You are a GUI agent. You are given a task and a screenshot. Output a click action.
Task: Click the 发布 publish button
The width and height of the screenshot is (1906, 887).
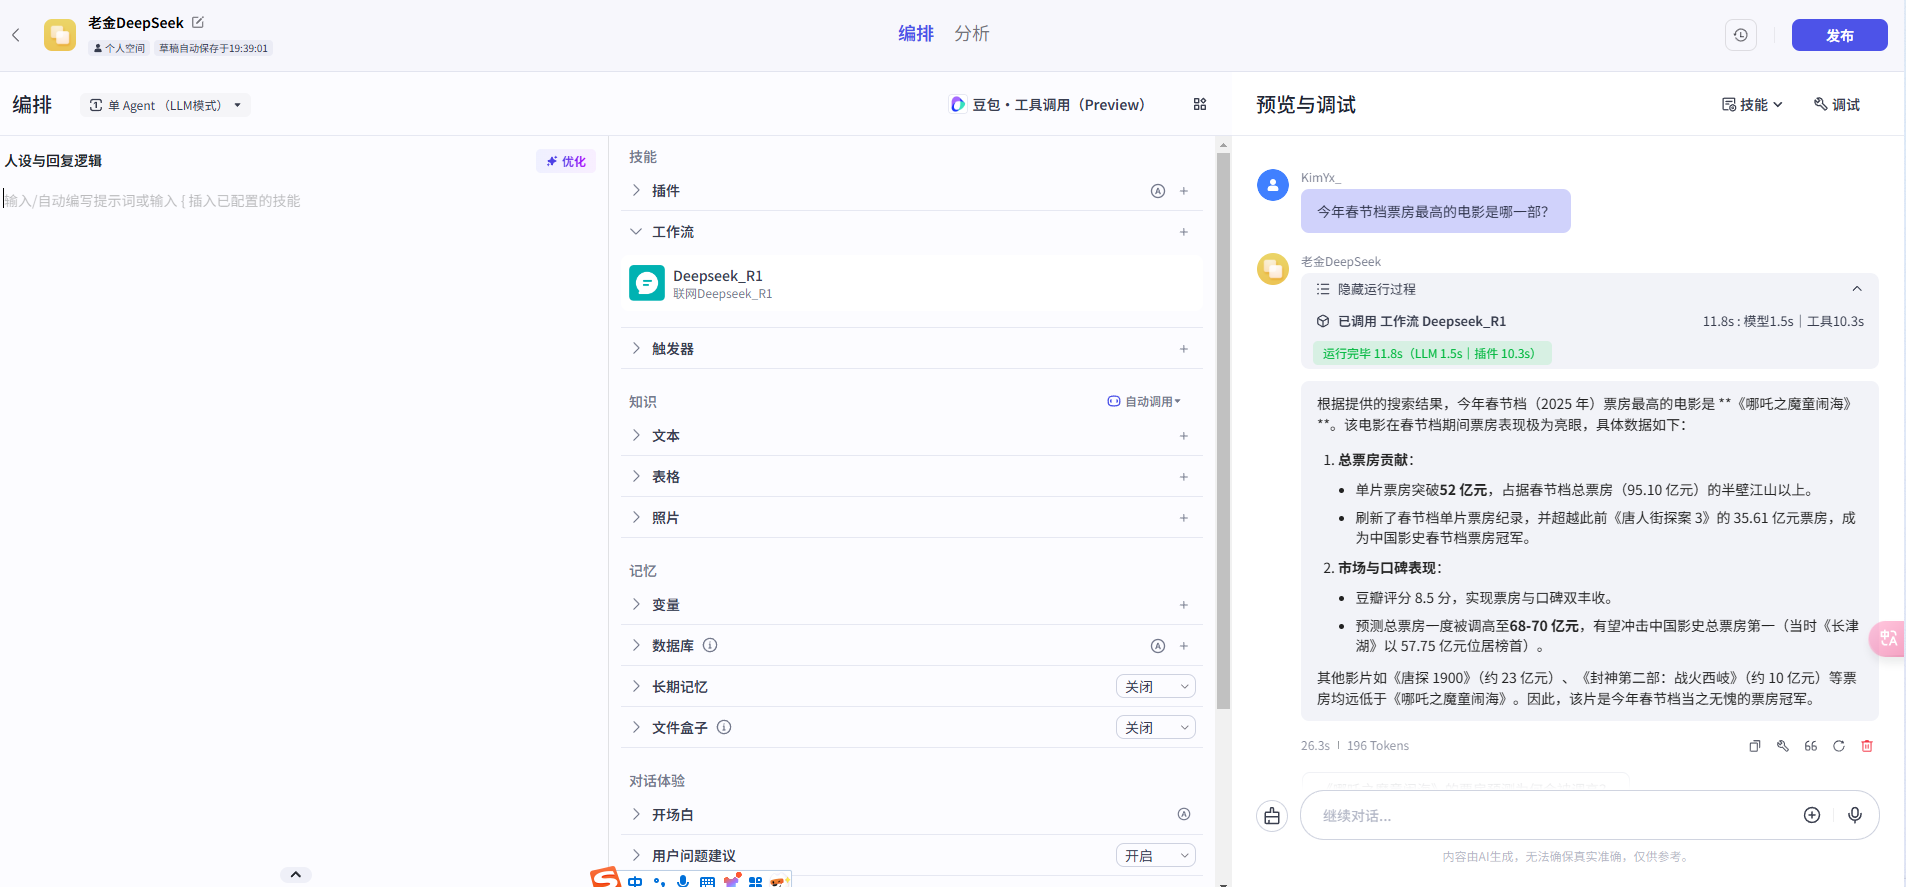click(x=1839, y=35)
